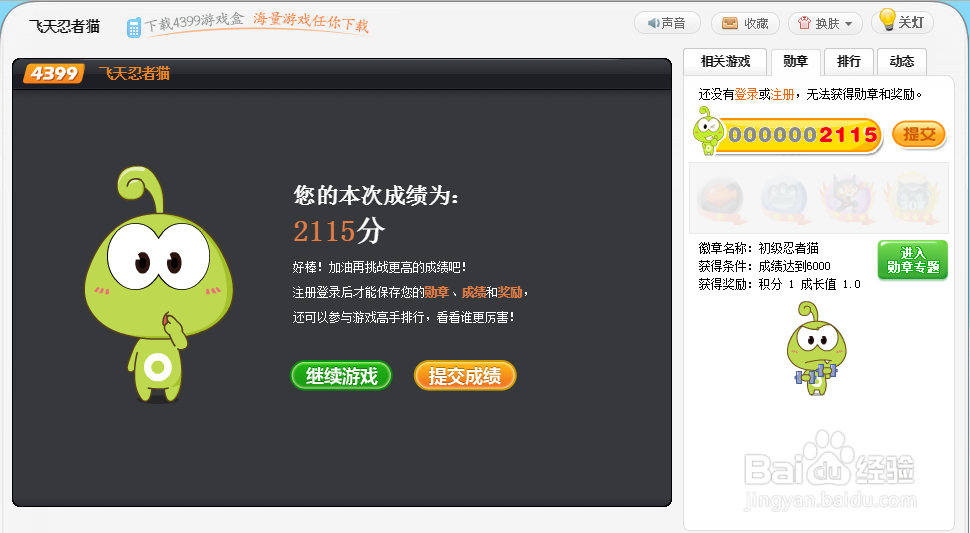Click the 徽章名称: 初级忍者猫 text

[758, 248]
